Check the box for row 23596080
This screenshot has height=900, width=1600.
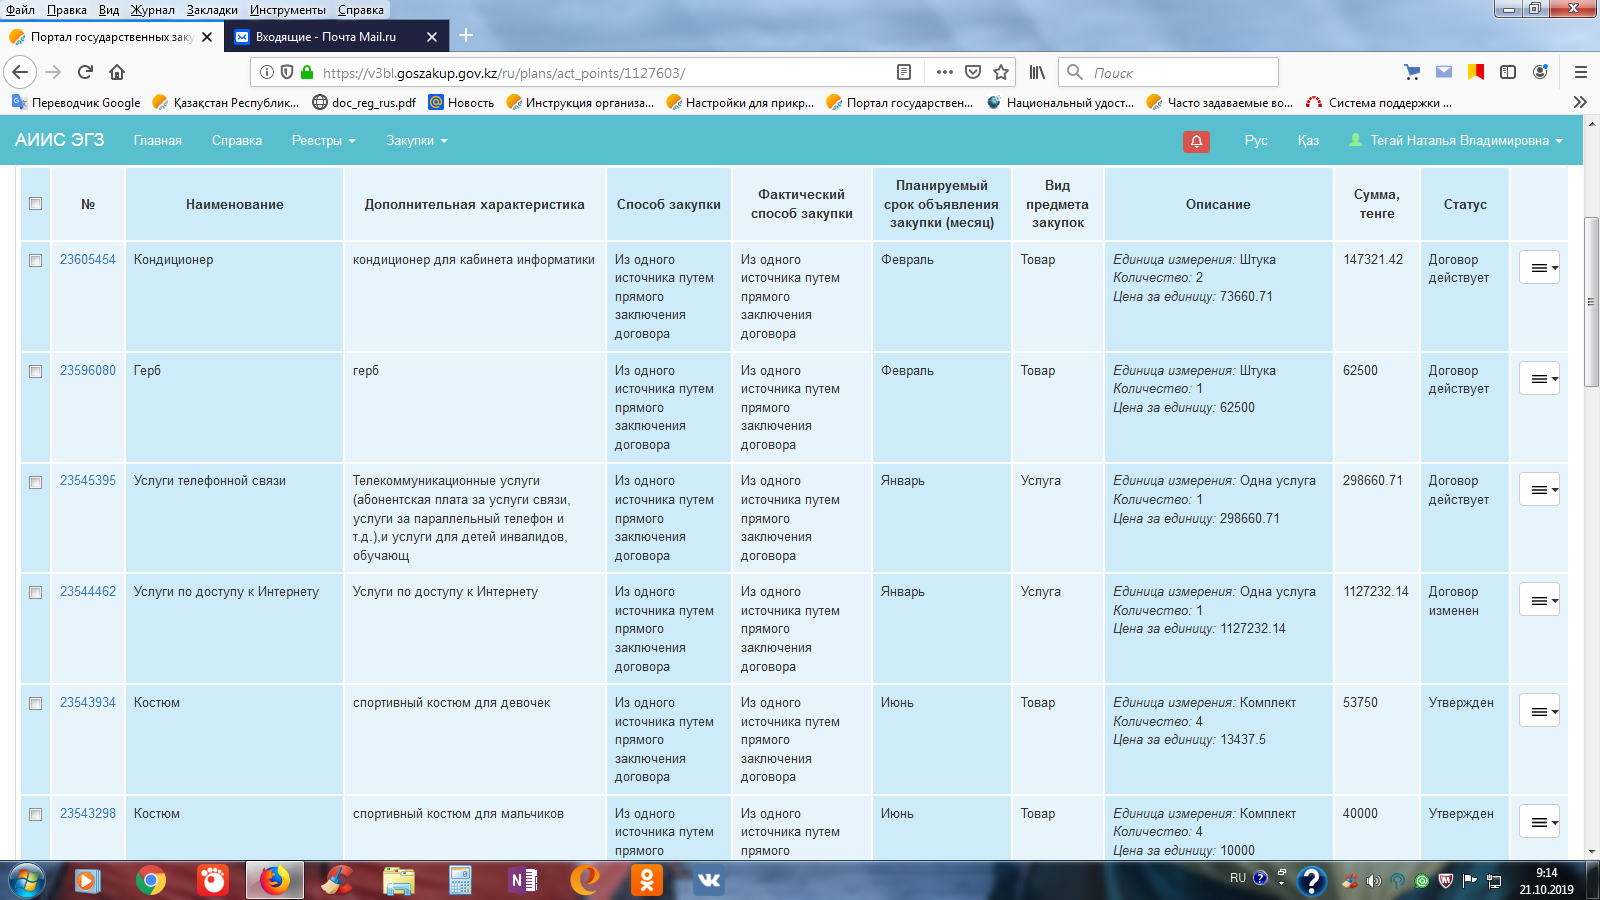click(36, 371)
